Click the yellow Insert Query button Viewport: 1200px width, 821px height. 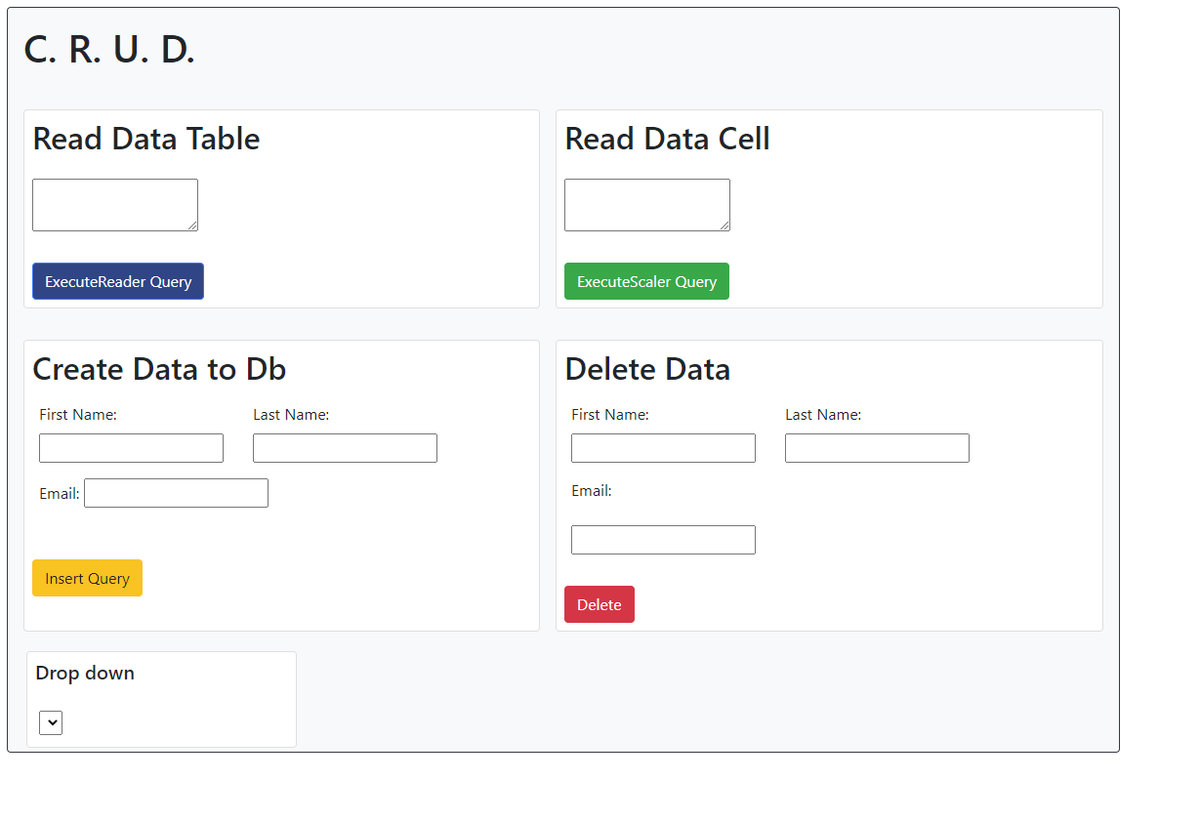coord(87,578)
